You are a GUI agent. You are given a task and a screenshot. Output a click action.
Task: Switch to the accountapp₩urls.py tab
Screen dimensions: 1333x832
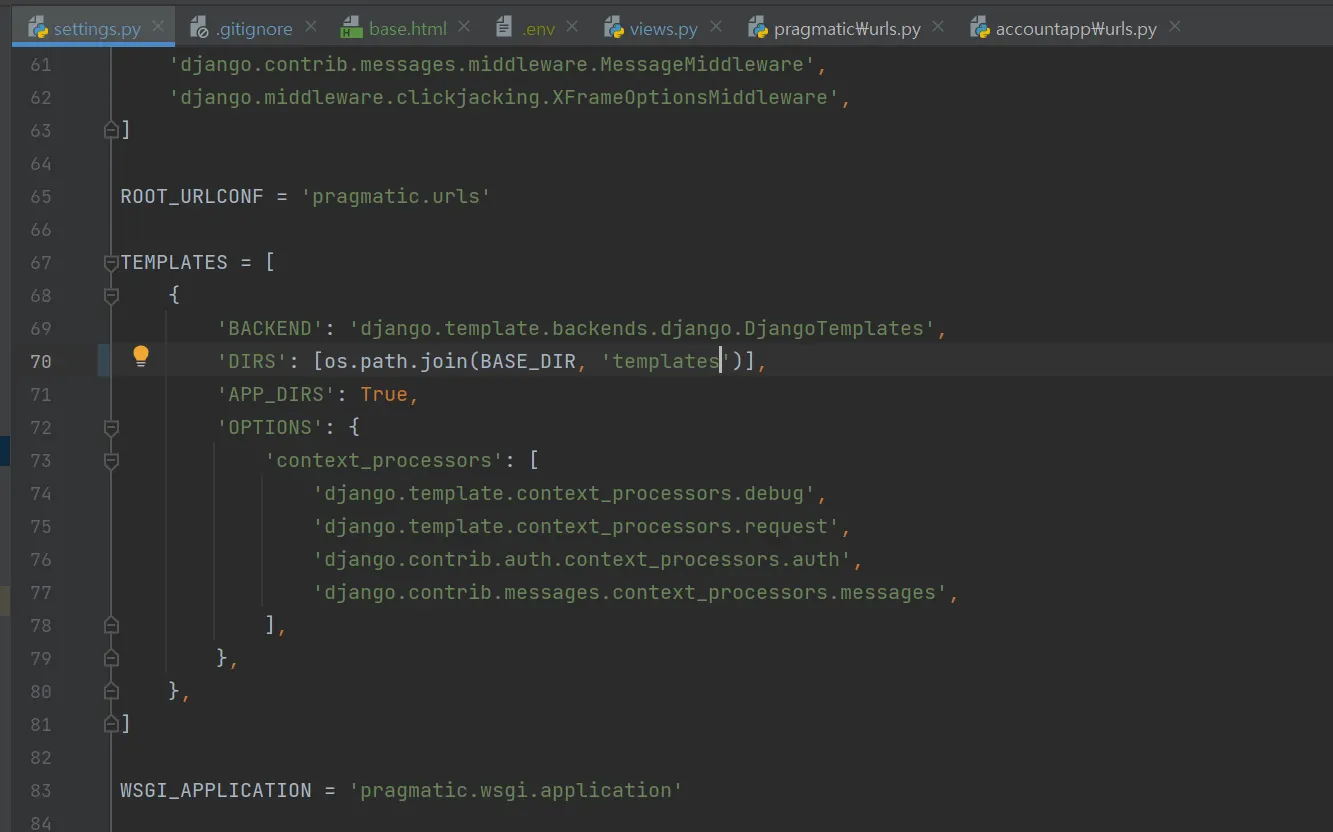point(1075,29)
